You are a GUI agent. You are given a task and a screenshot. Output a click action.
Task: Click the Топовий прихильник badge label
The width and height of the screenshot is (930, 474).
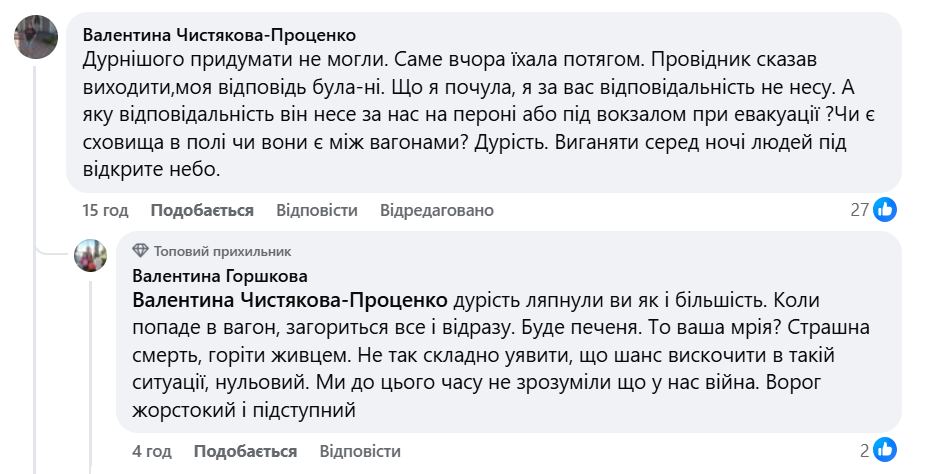point(222,251)
